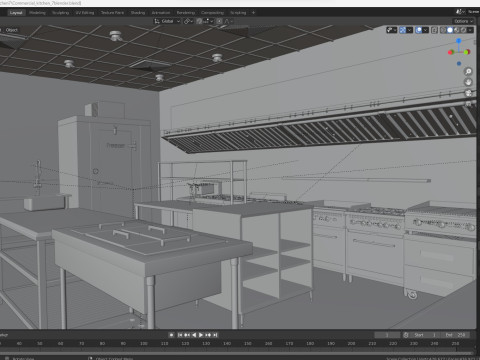
Task: Open the UV Editing workspace tab
Action: click(x=85, y=13)
